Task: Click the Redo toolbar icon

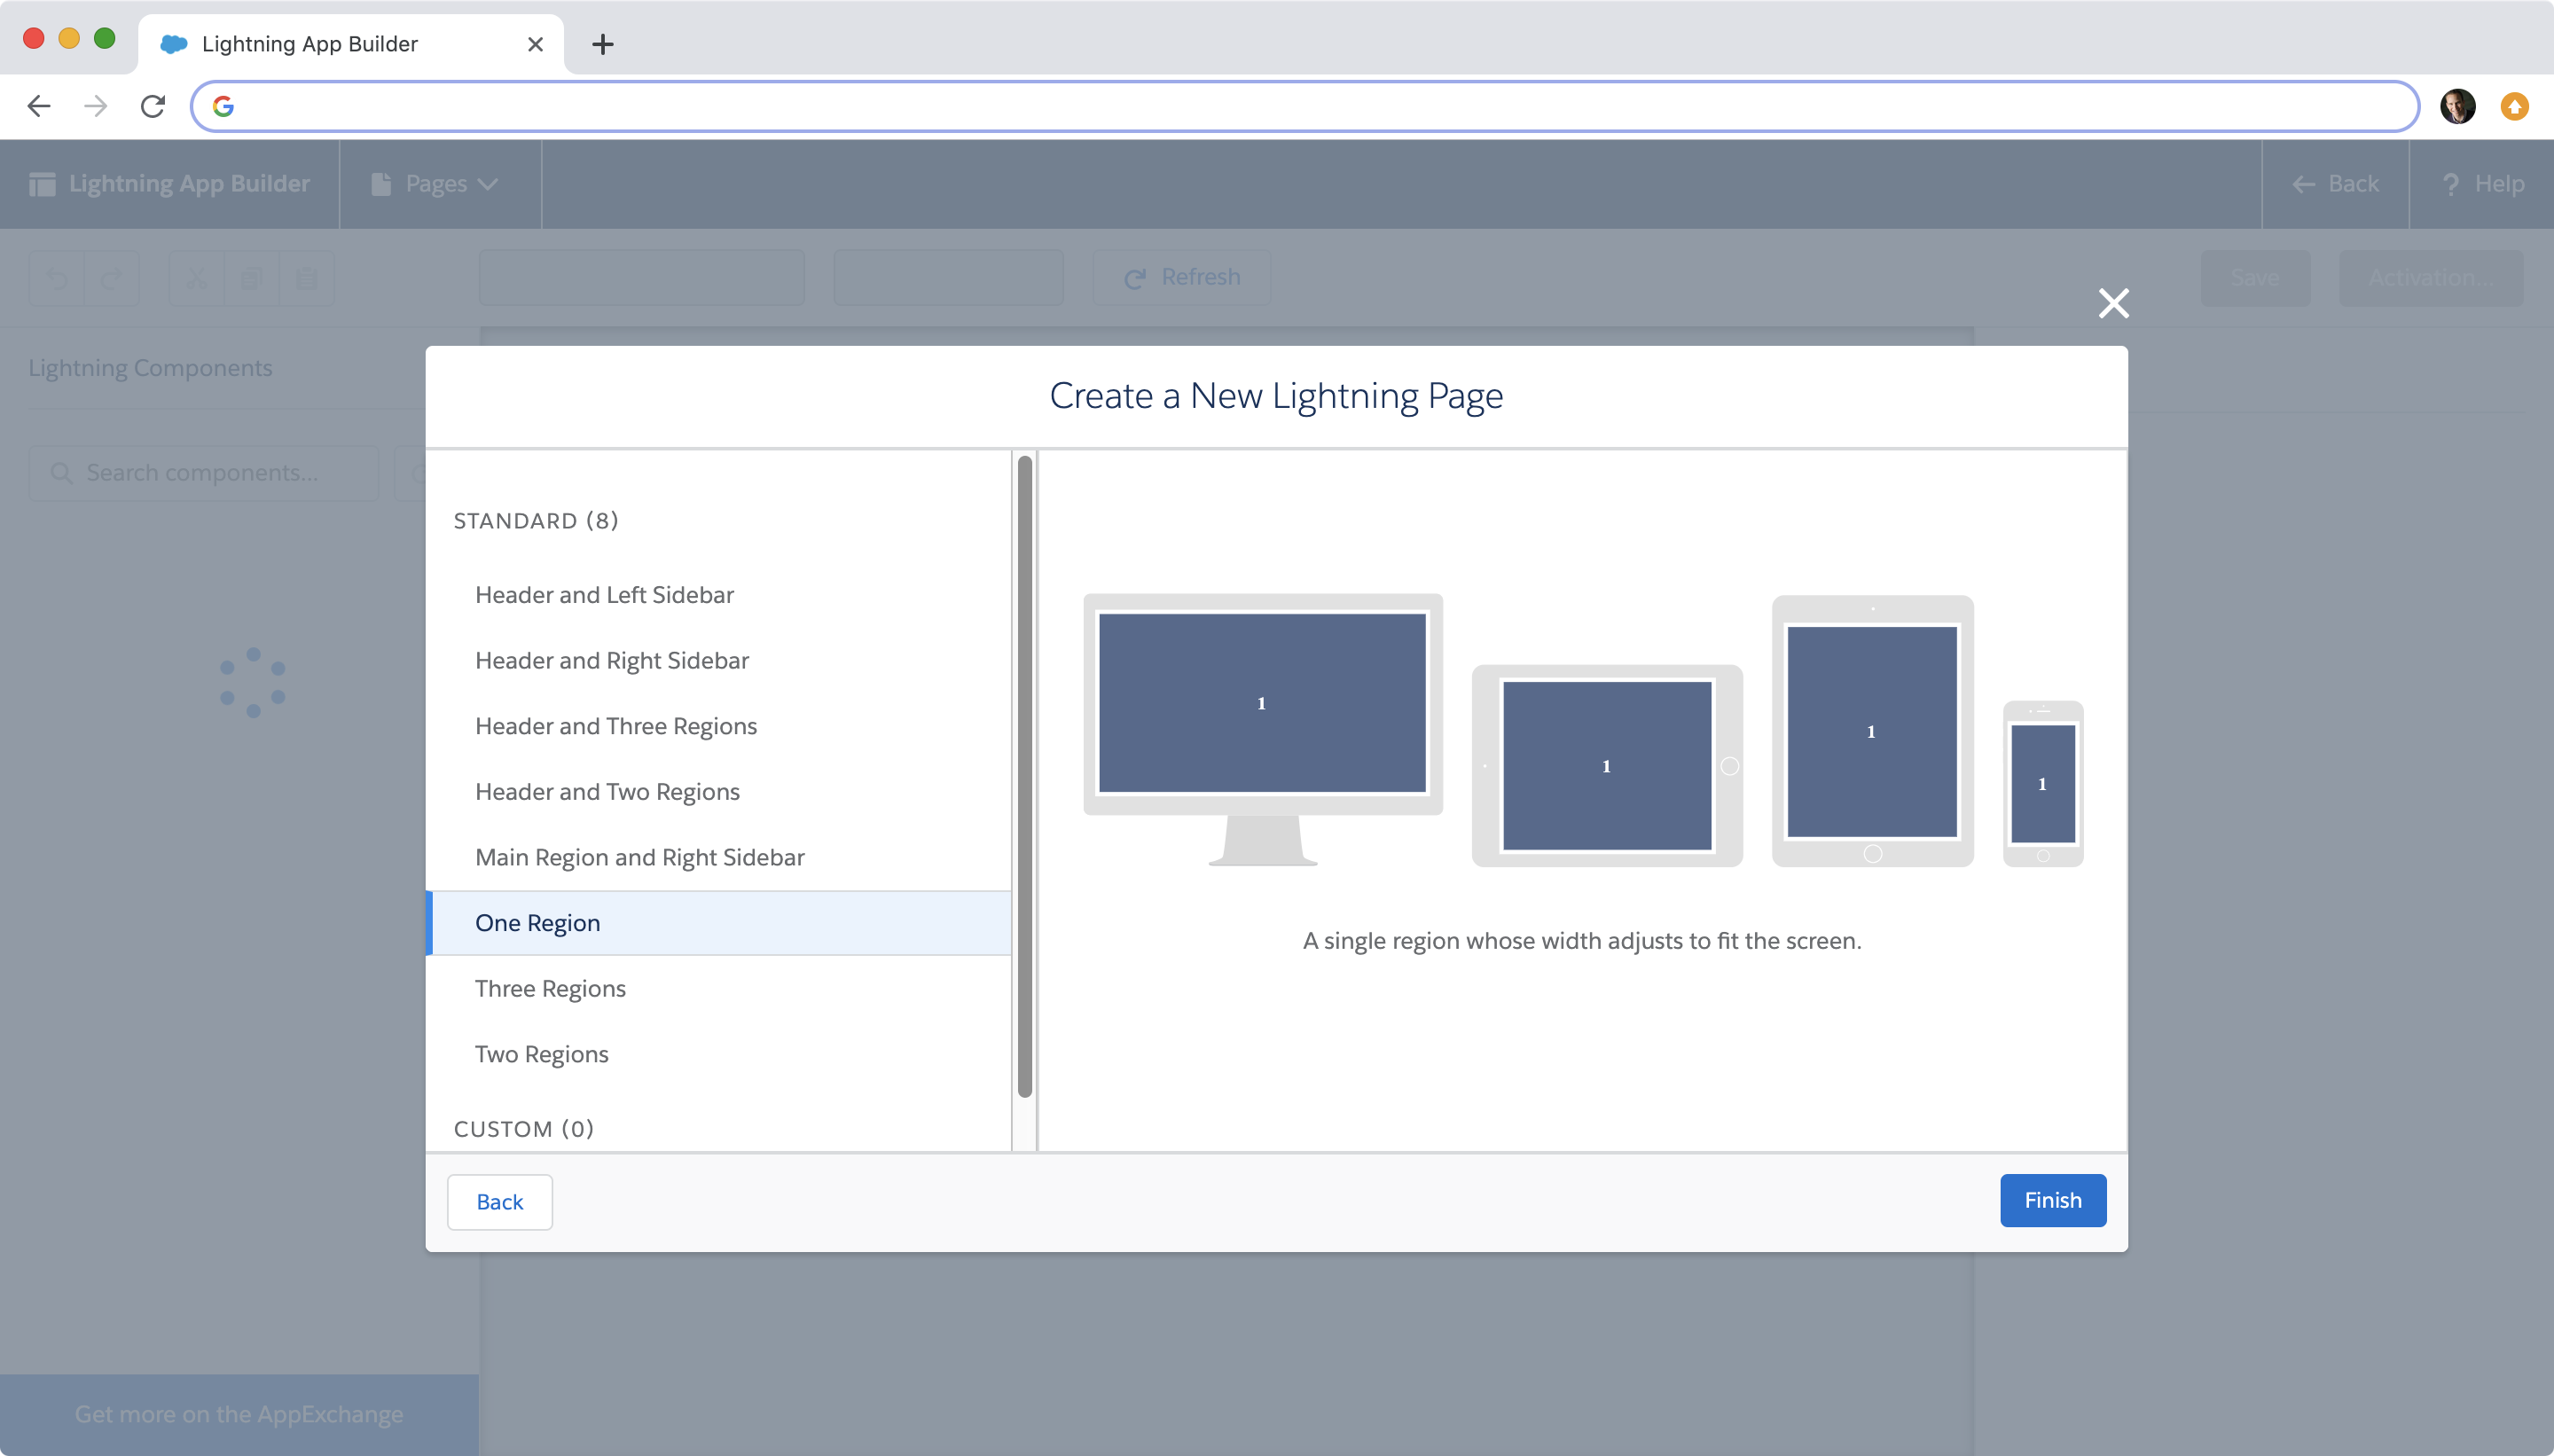Action: 111,278
